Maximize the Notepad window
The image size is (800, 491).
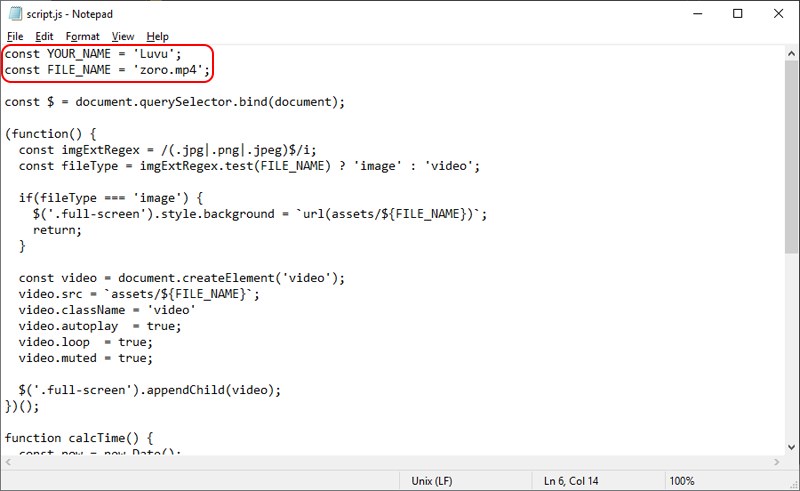point(737,14)
